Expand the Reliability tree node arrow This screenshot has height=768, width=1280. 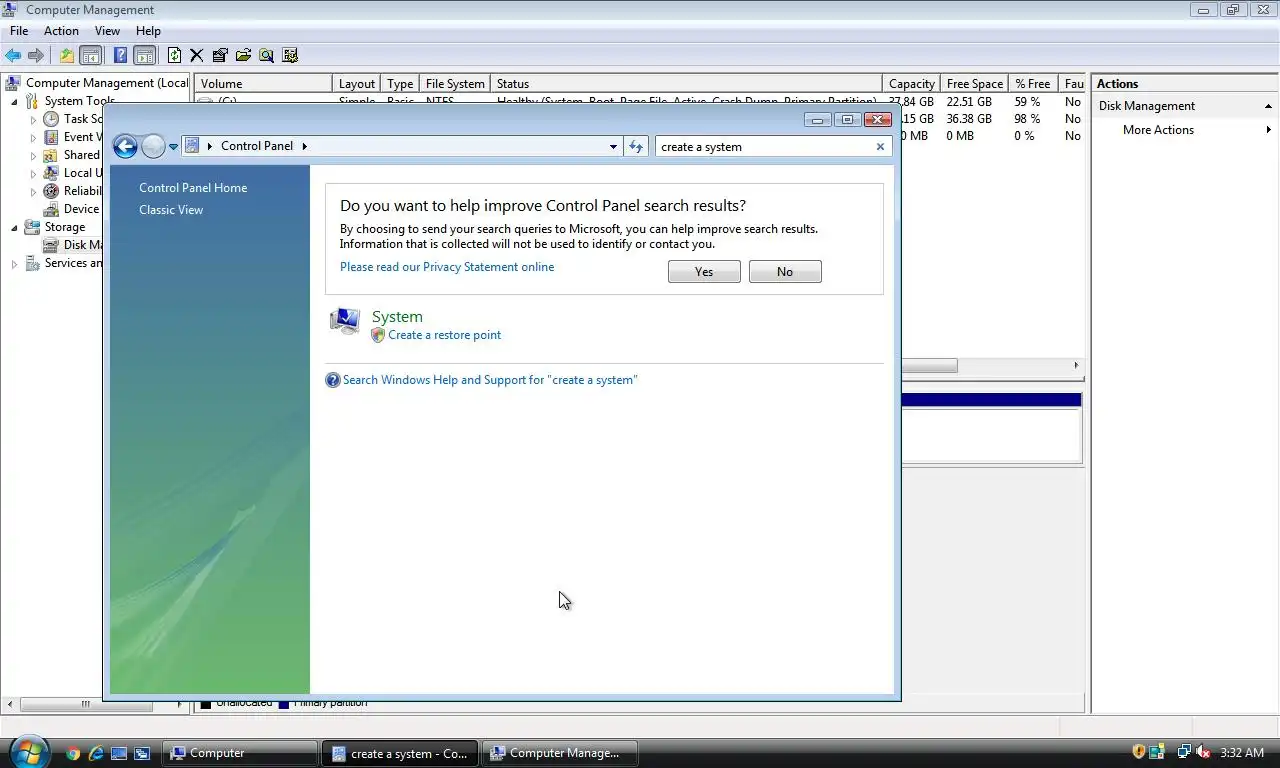[33, 191]
